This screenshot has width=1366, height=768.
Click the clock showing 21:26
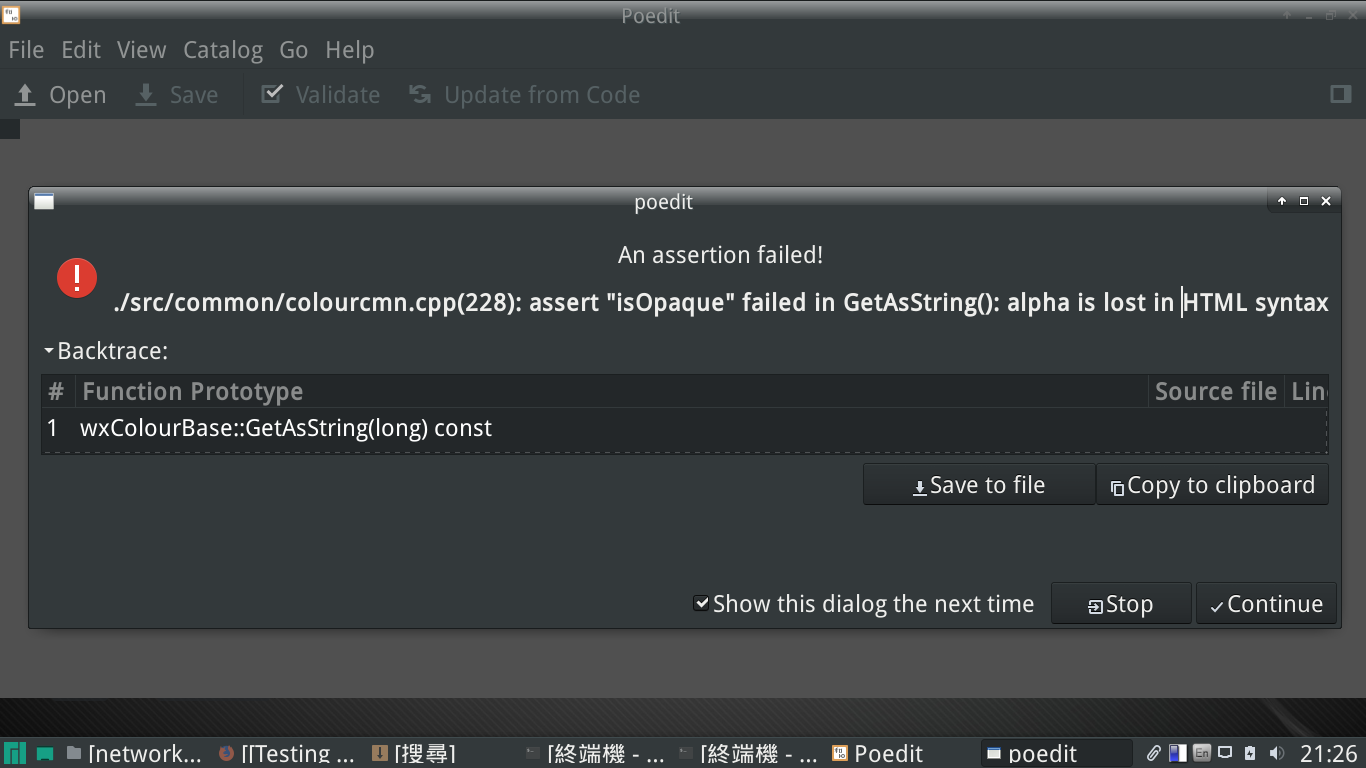pos(1328,753)
